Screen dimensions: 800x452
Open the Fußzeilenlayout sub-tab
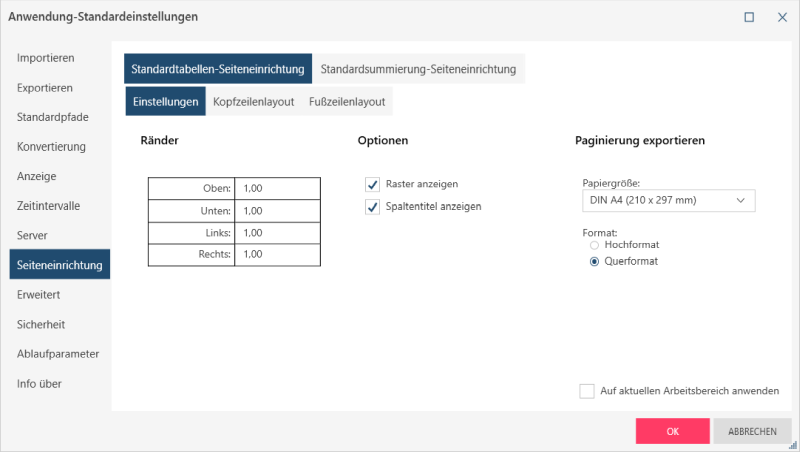(347, 102)
